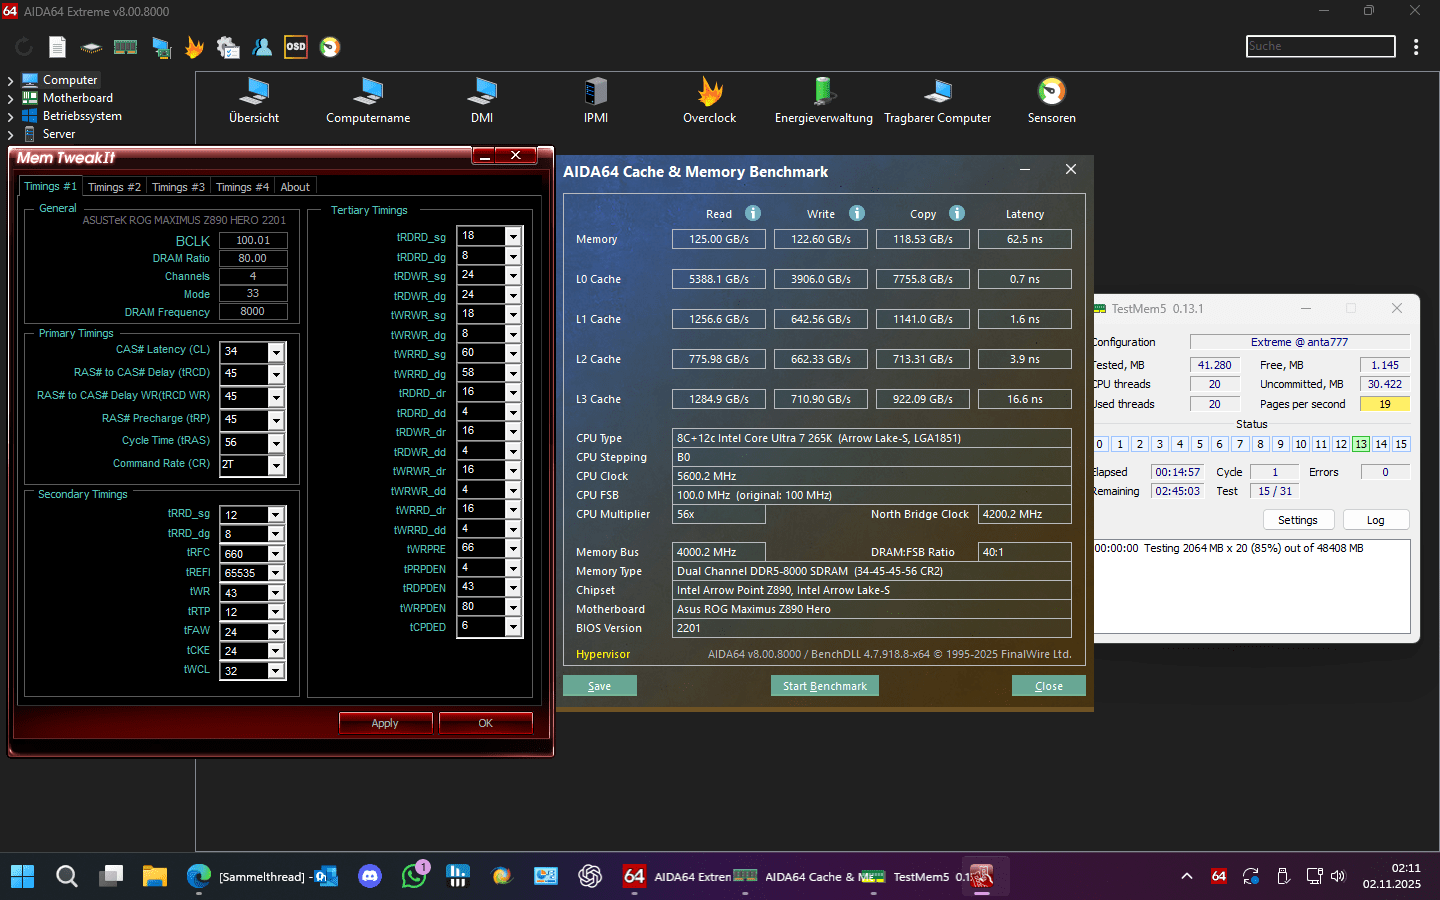Open the Sensoren panel icon
The height and width of the screenshot is (900, 1440).
[1051, 100]
